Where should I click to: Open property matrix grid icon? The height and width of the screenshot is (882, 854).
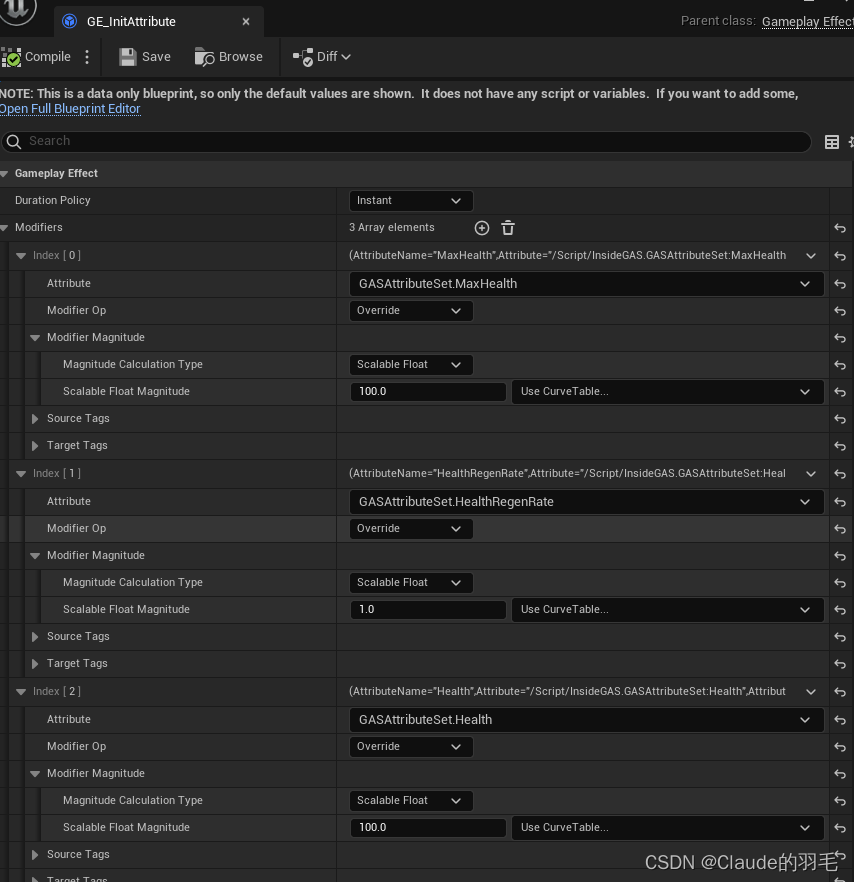(831, 142)
